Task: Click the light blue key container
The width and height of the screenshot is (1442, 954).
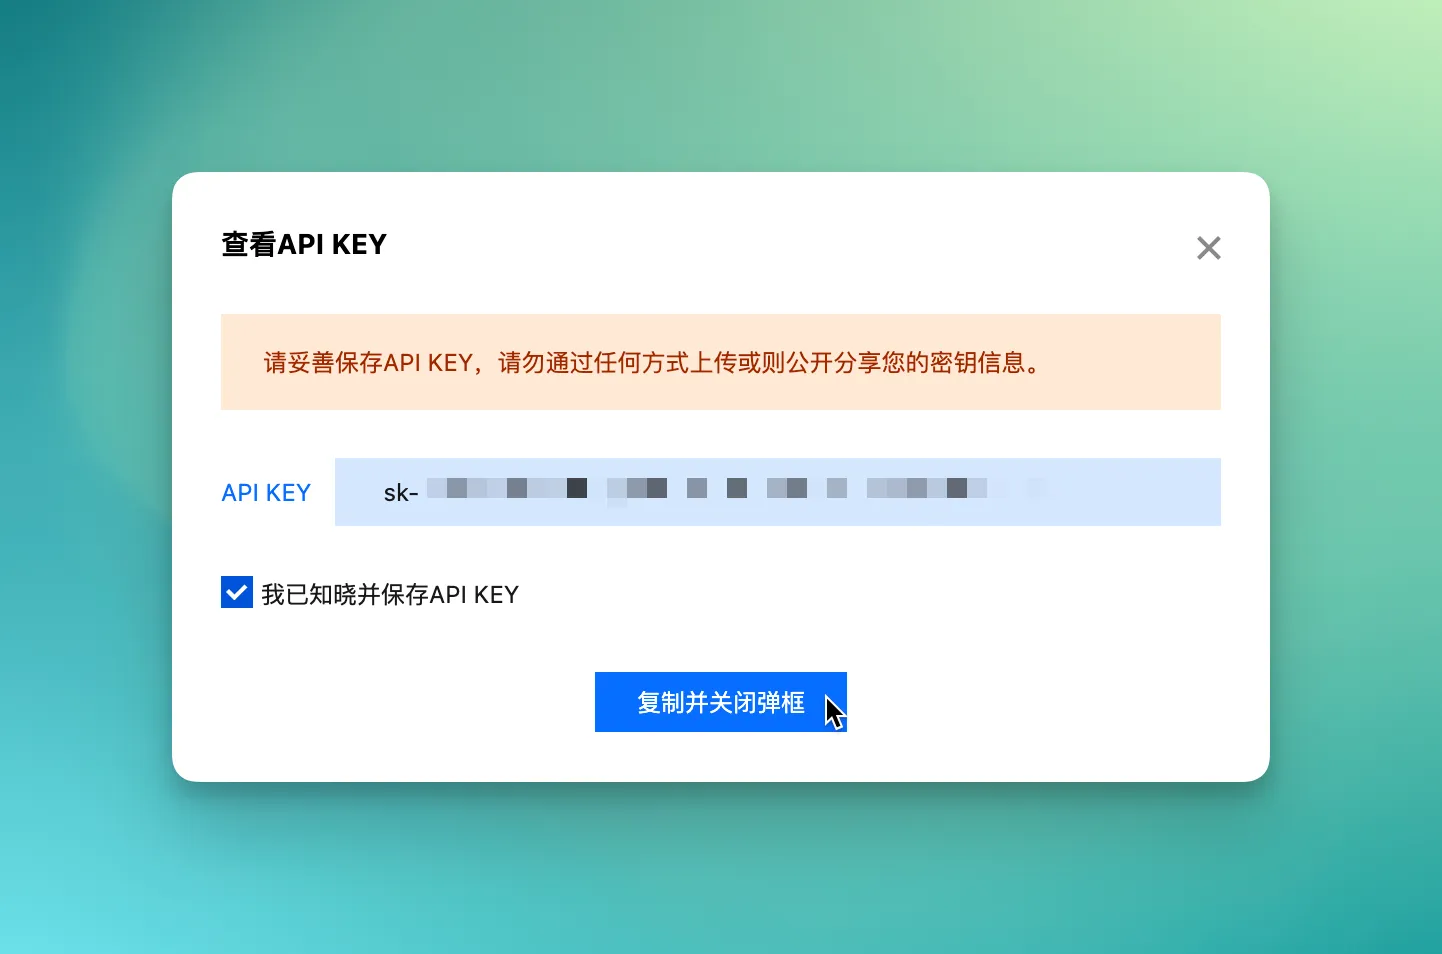Action: coord(777,491)
